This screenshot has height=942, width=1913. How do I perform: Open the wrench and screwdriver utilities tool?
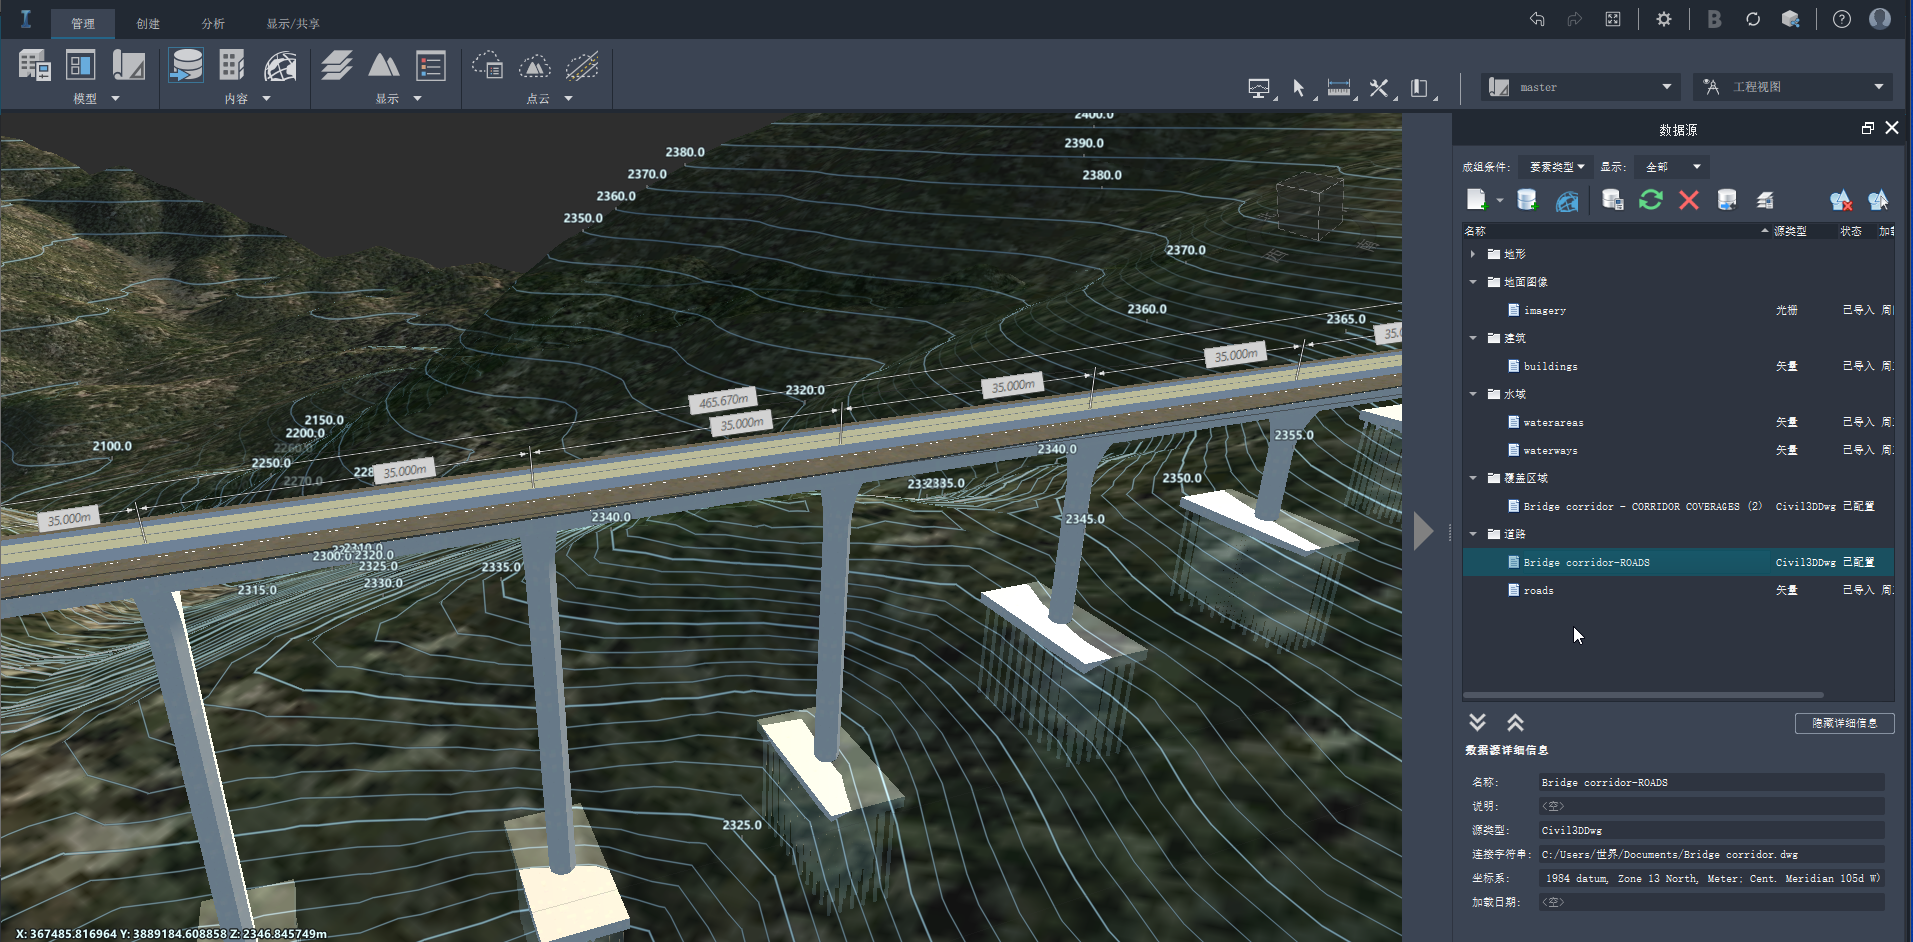pos(1379,88)
